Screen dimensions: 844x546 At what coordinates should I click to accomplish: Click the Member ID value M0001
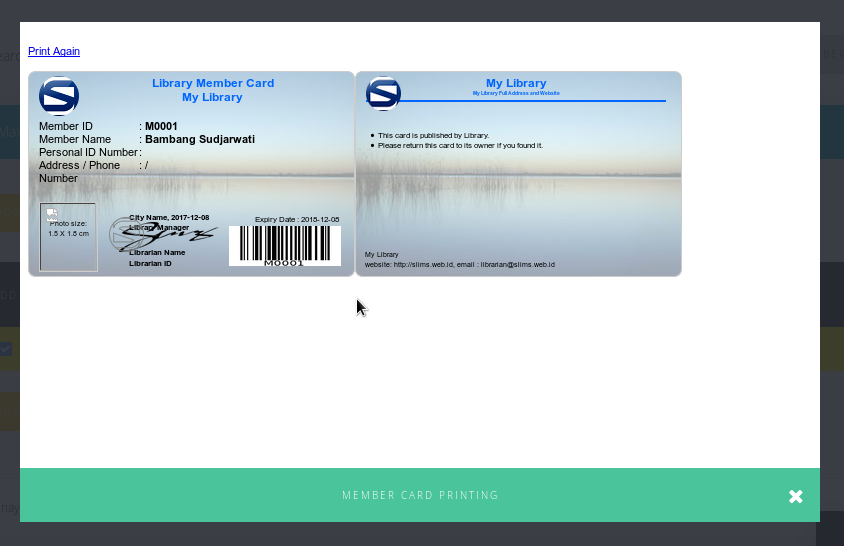161,127
